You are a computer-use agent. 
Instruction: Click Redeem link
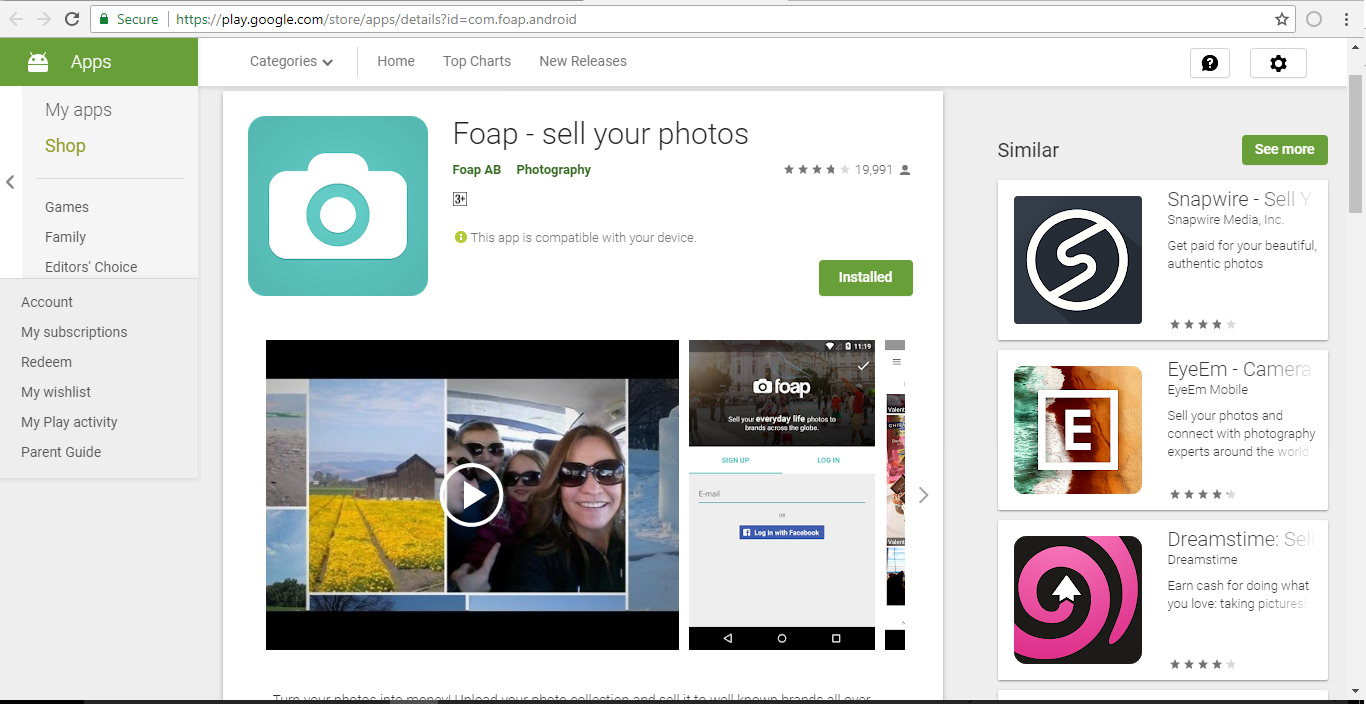[x=46, y=362]
